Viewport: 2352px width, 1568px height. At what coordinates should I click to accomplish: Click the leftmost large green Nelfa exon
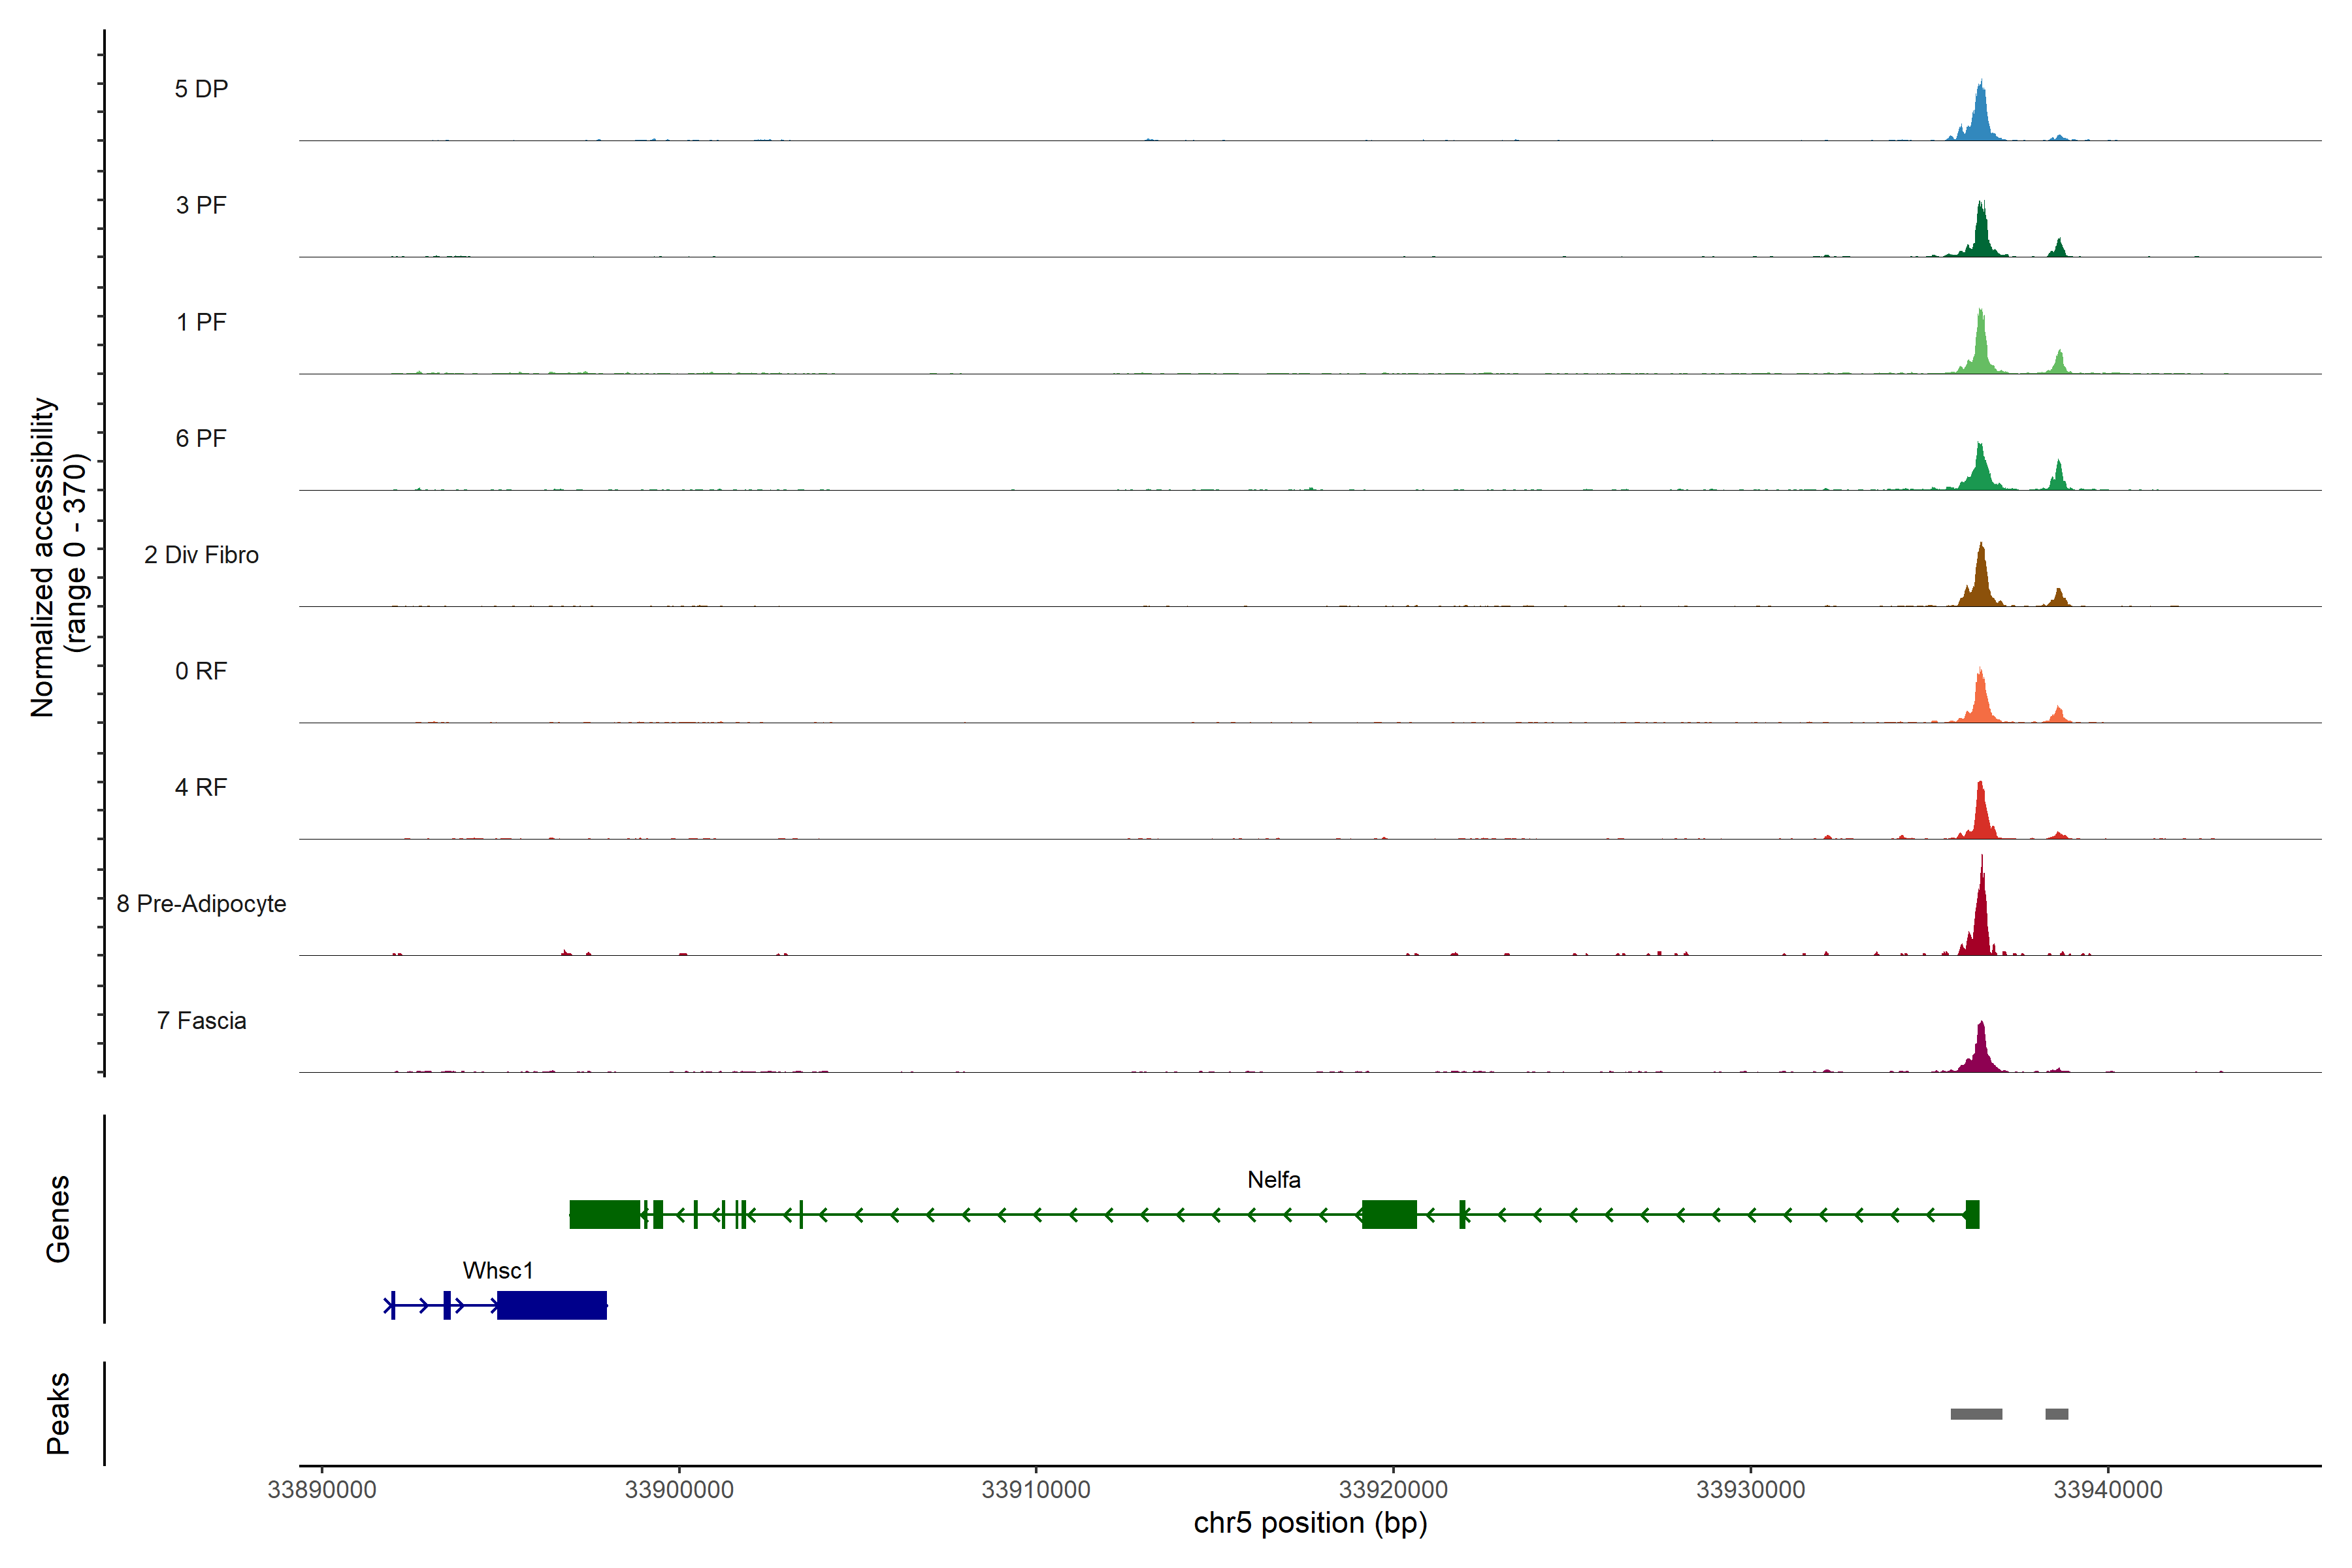pos(604,1214)
